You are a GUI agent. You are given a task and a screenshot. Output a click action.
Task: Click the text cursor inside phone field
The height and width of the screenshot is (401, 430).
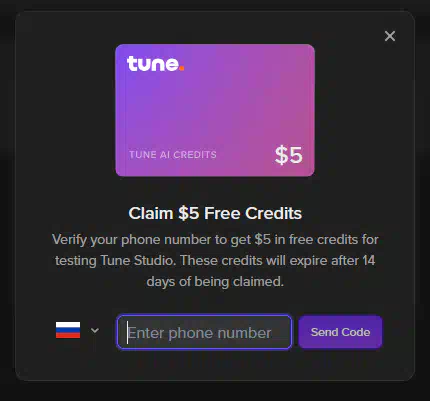point(127,332)
